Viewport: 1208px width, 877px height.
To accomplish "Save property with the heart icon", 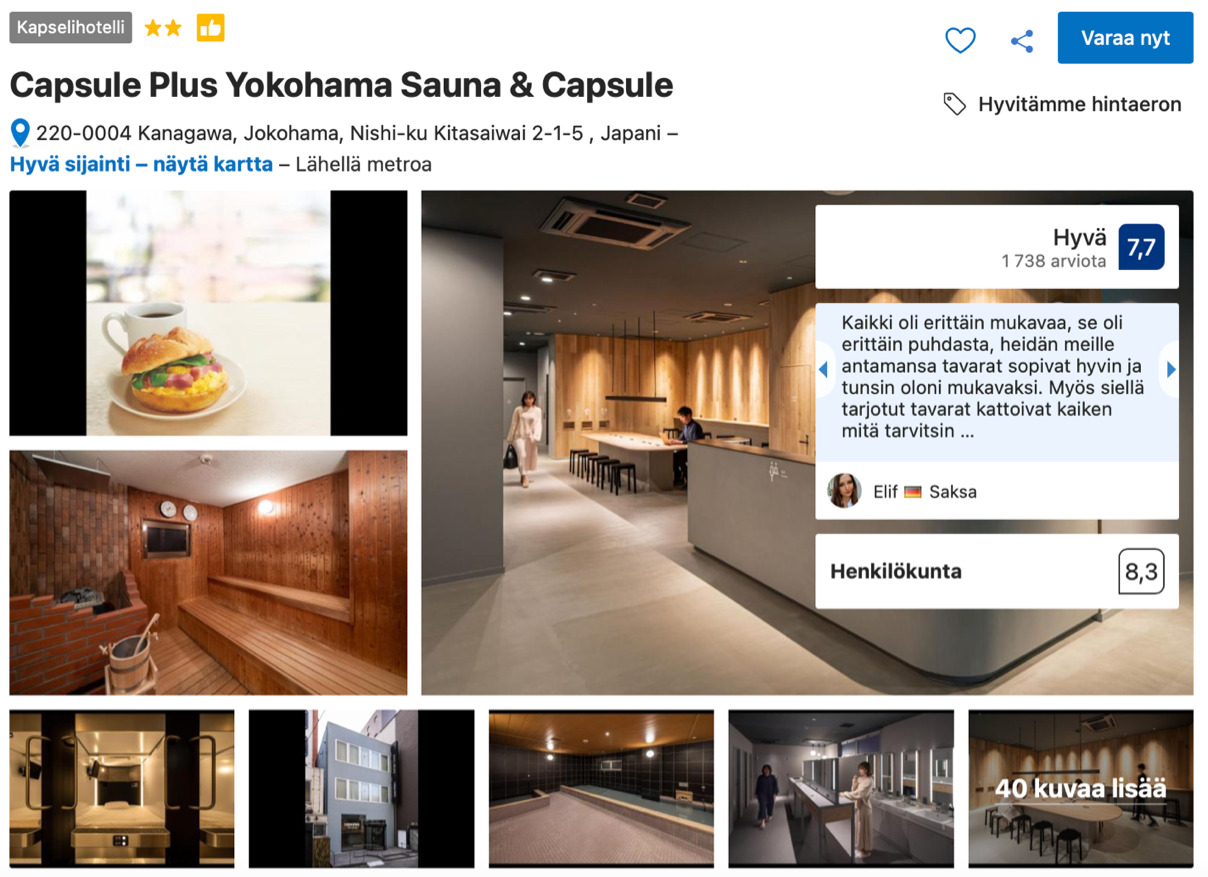I will click(x=960, y=40).
